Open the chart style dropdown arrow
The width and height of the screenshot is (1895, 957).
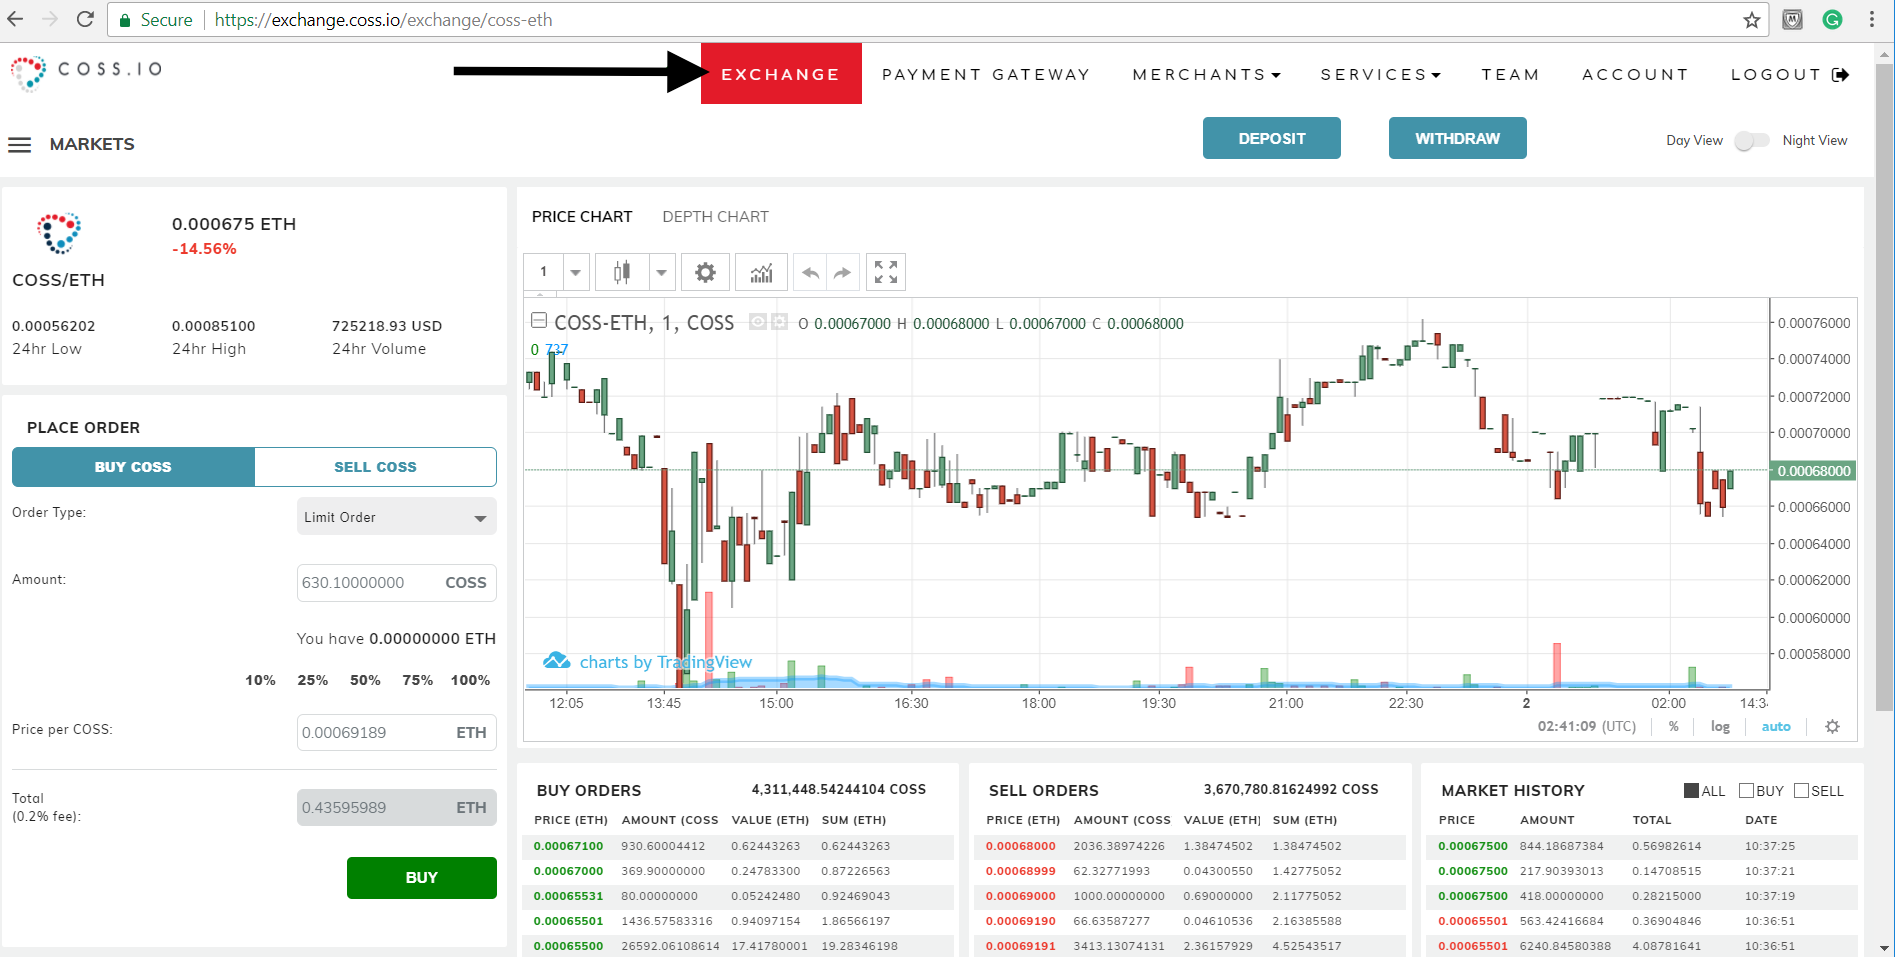click(x=661, y=272)
